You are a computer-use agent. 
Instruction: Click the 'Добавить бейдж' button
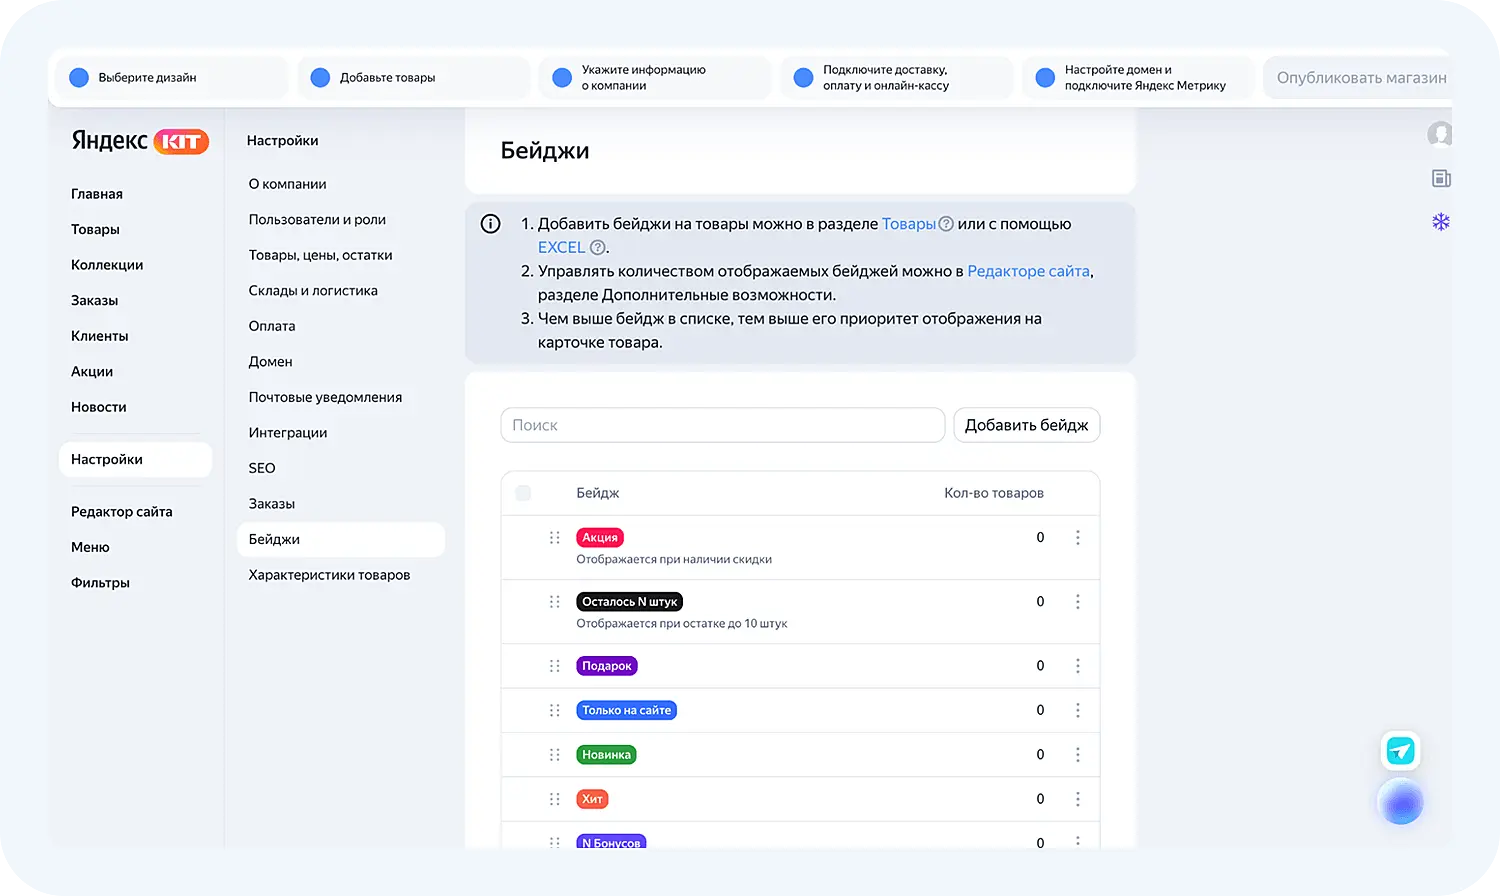pos(1026,425)
